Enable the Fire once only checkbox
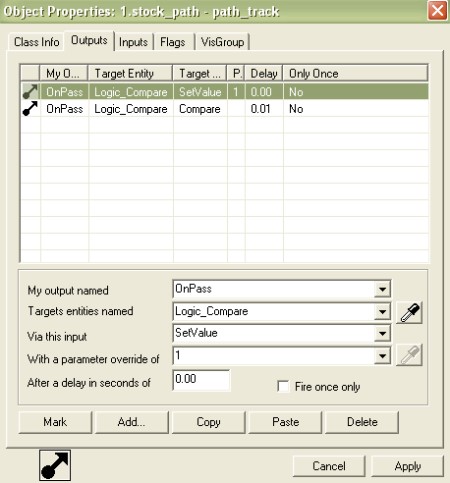This screenshot has width=450, height=483. click(x=283, y=387)
